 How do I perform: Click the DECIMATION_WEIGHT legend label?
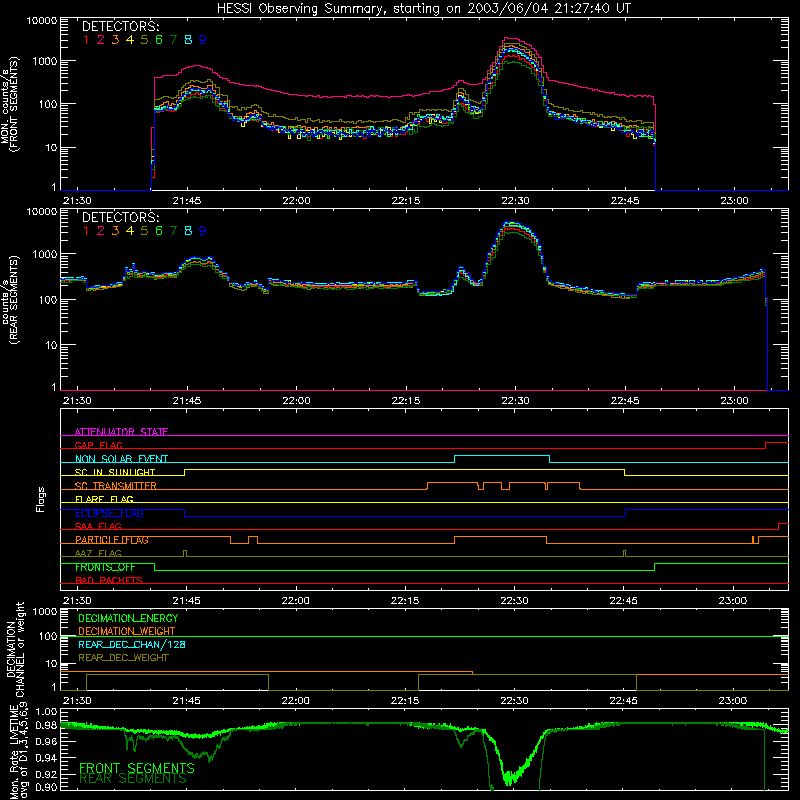point(127,631)
